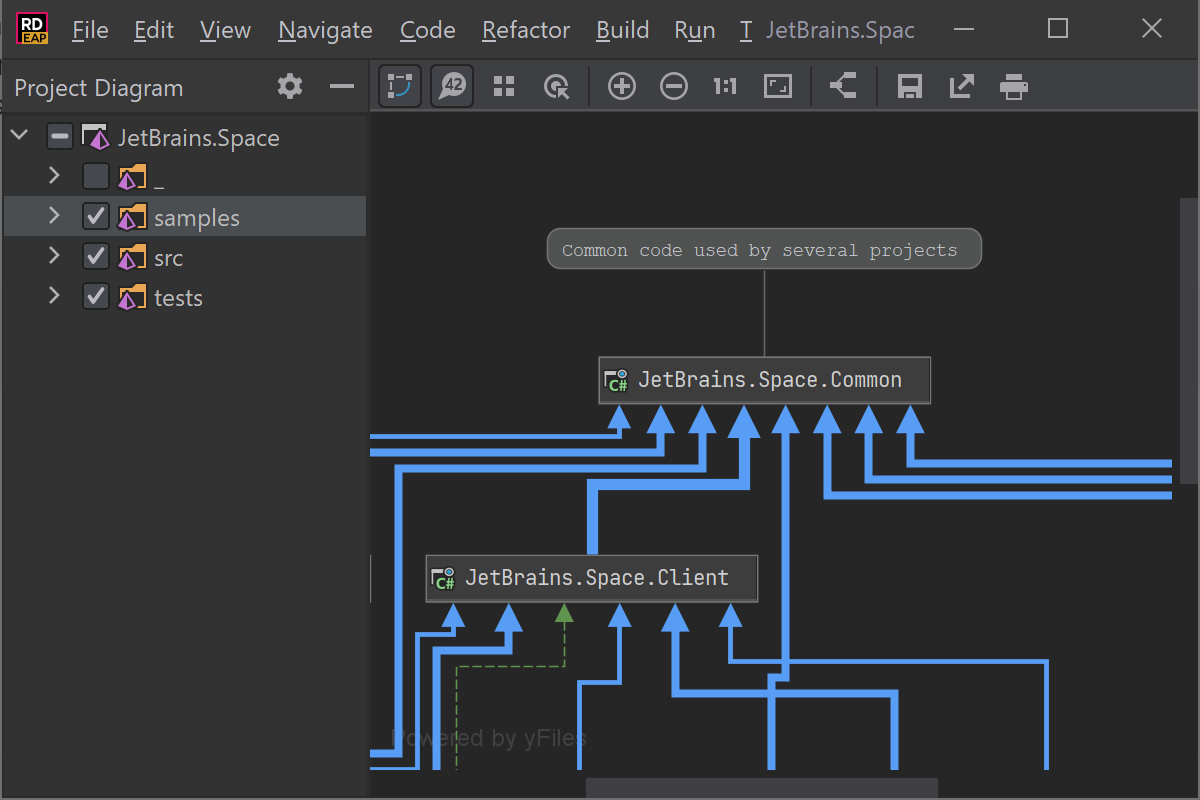Image resolution: width=1200 pixels, height=800 pixels.
Task: Open the View menu
Action: [x=225, y=30]
